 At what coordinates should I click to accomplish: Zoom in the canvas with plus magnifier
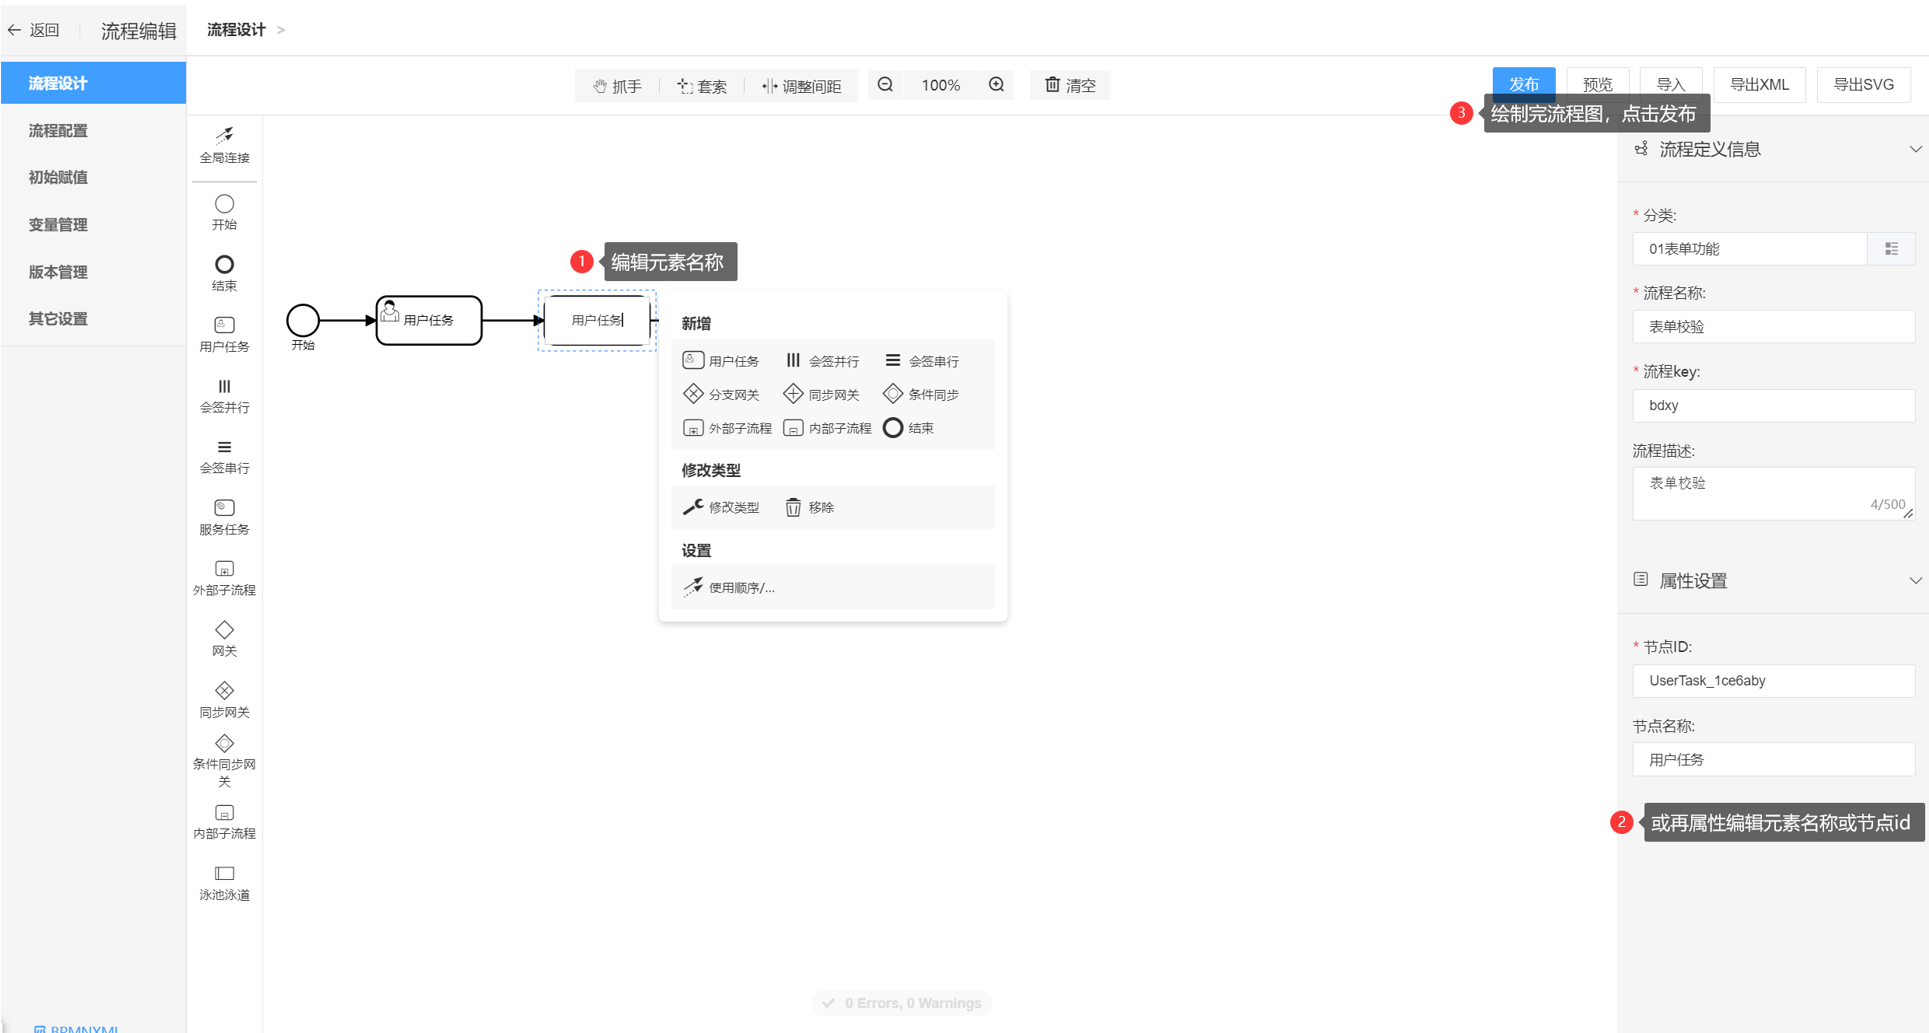(996, 85)
